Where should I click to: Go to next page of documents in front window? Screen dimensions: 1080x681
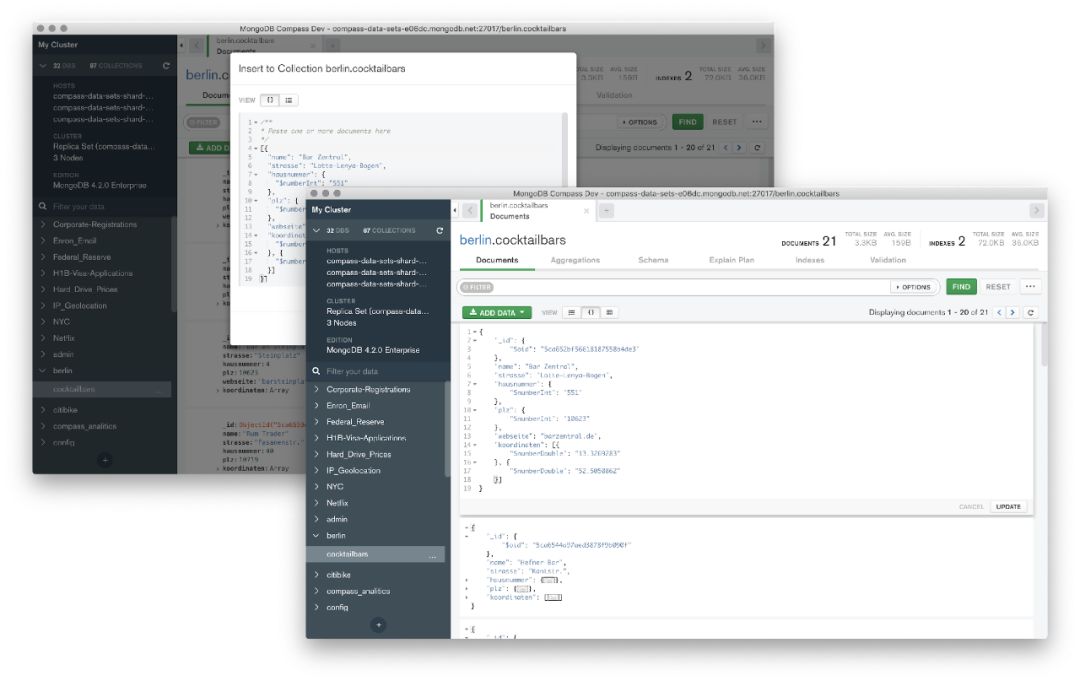[x=1012, y=313]
